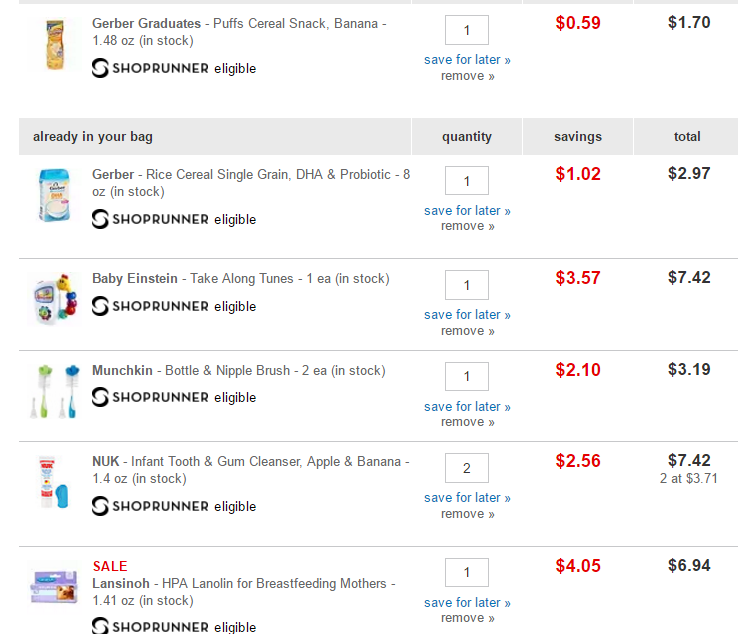Viewport: 738px width, 634px height.
Task: Open Munchkin Bottle & Nipple Brush title link
Action: pyautogui.click(x=239, y=370)
